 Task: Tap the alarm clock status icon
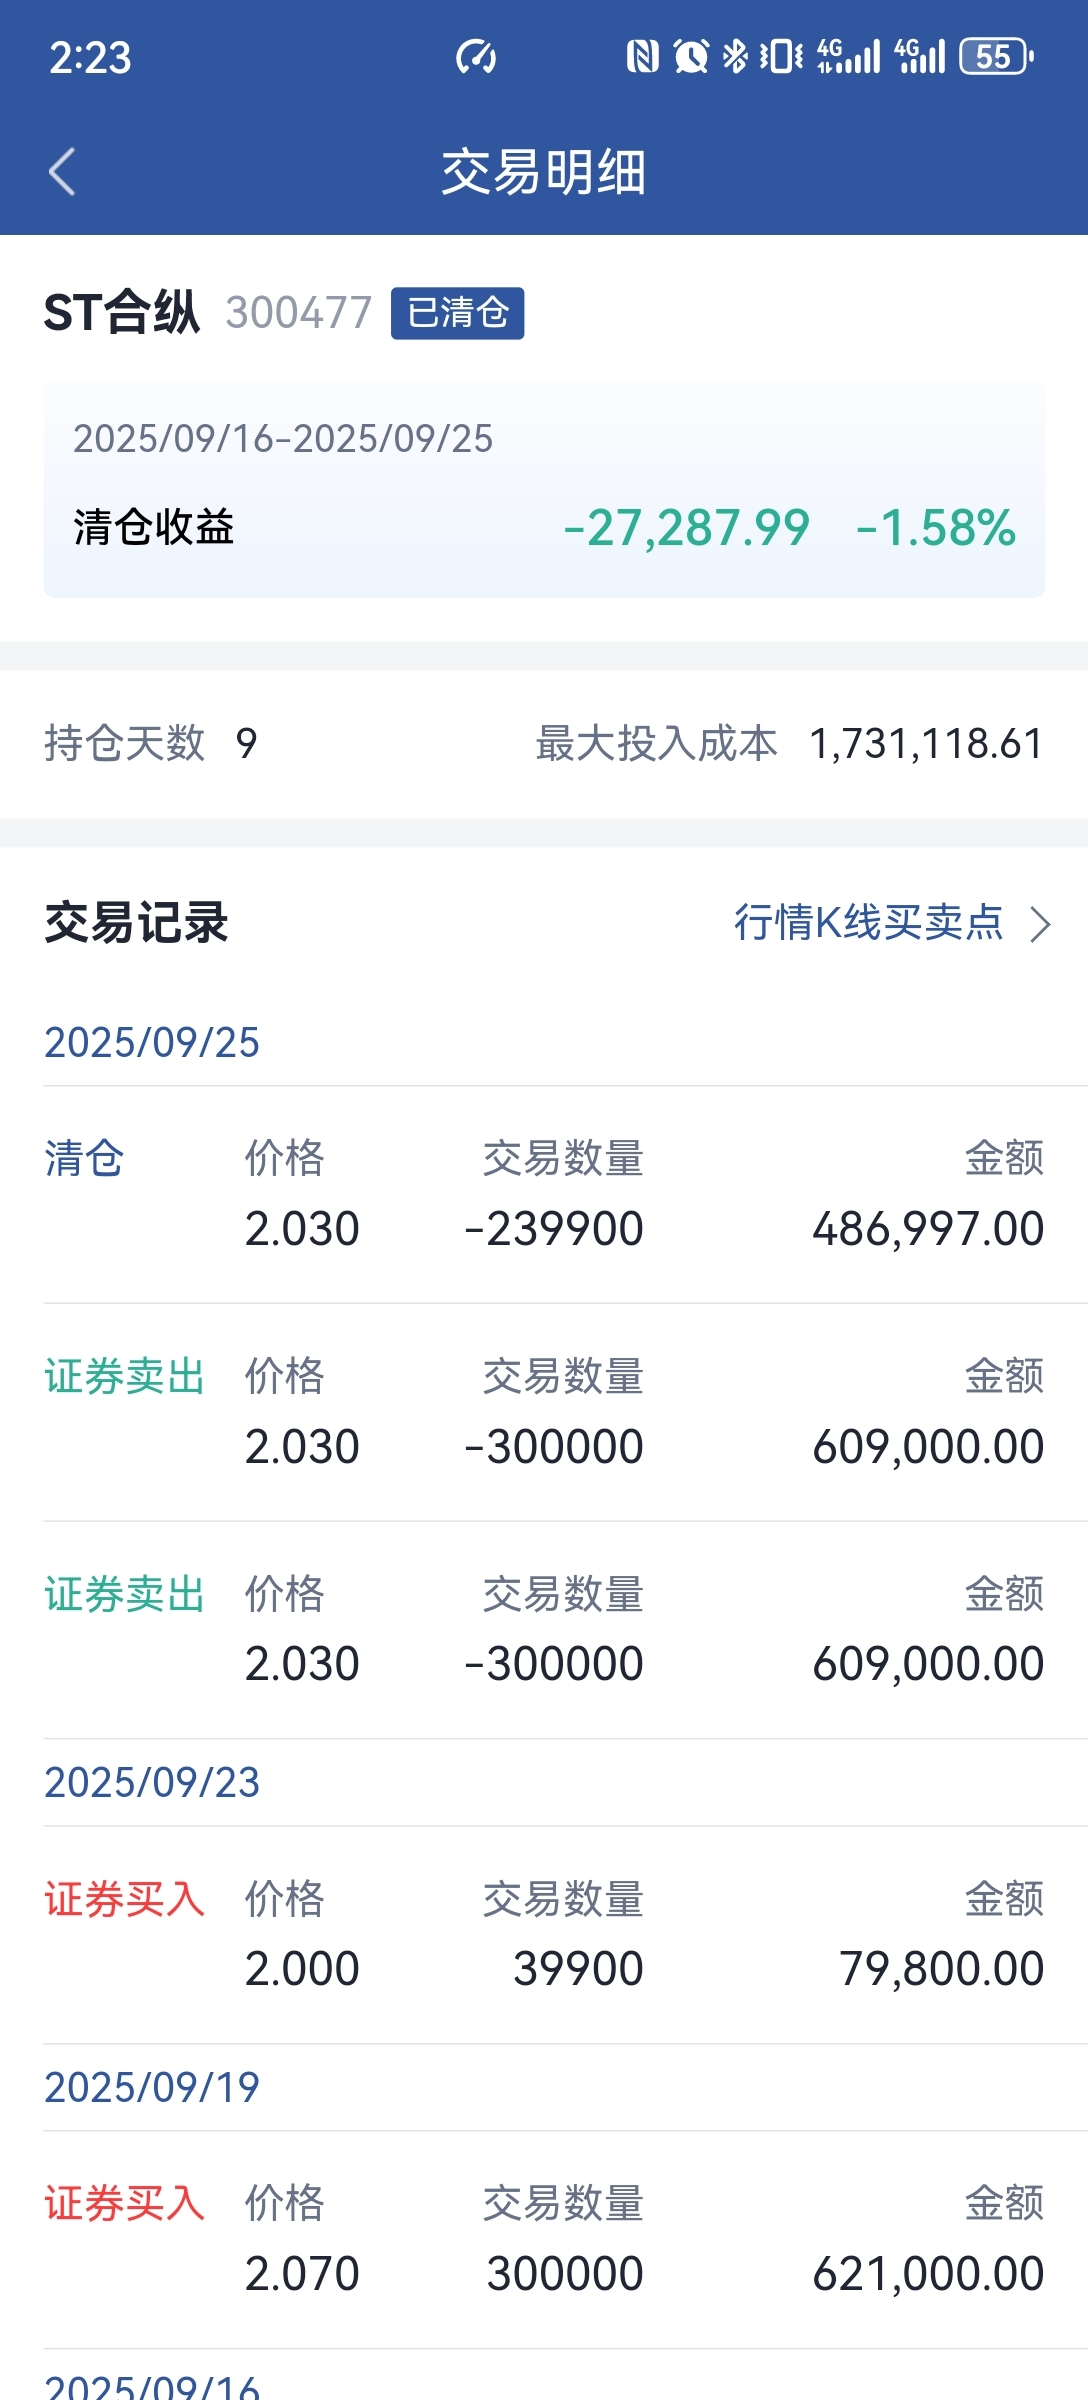click(691, 56)
